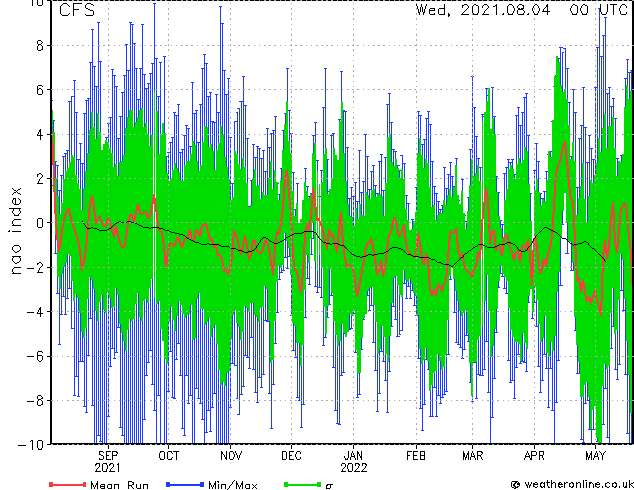634x490 pixels.
Task: Click the weatheronline.co.uk credit
Action: [x=572, y=484]
